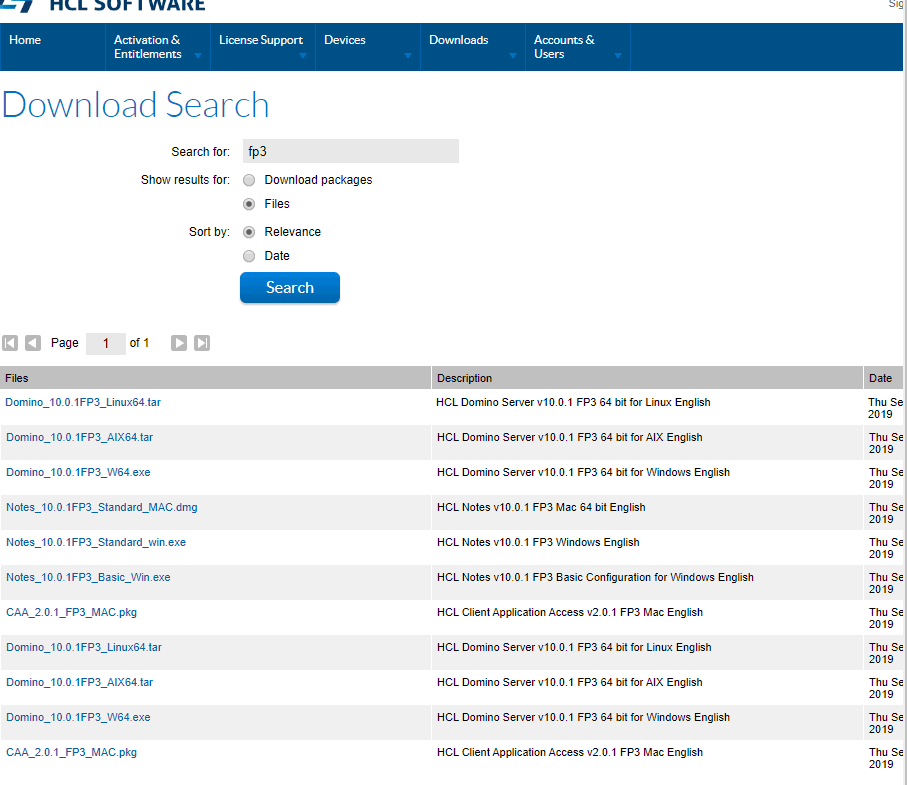Go to the previous results page
Screen dimensions: 907x785
click(33, 343)
